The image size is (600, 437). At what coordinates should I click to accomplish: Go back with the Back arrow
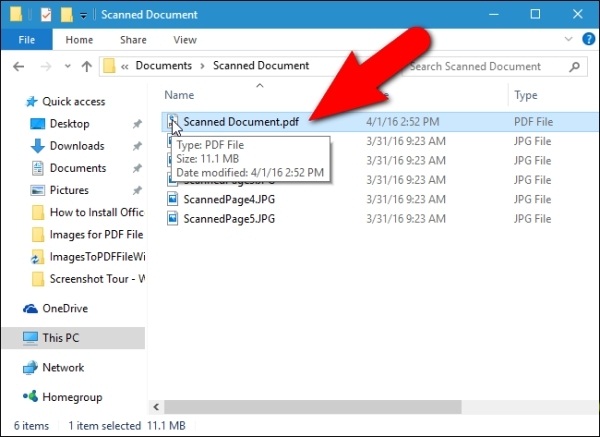tap(19, 66)
